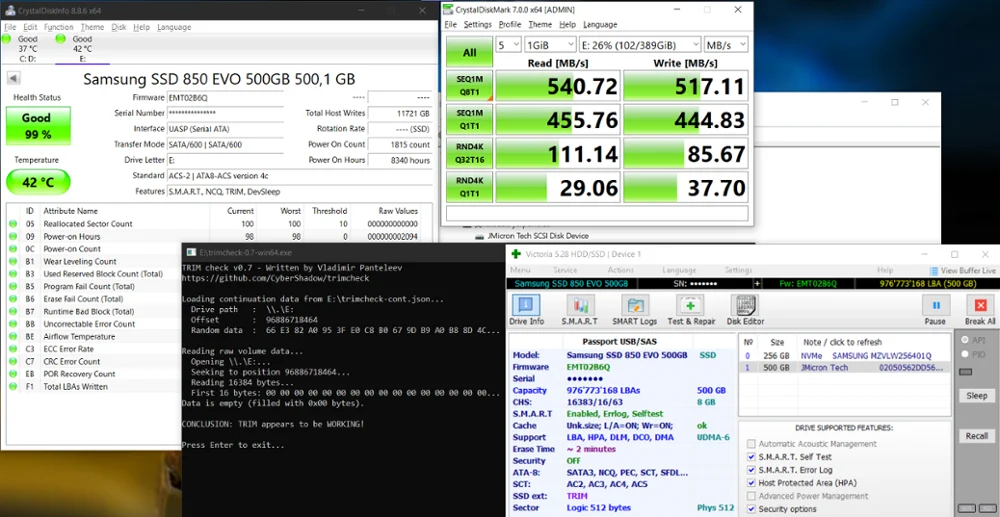The height and width of the screenshot is (517, 1000).
Task: Open the MB/s unit dropdown
Action: (726, 45)
